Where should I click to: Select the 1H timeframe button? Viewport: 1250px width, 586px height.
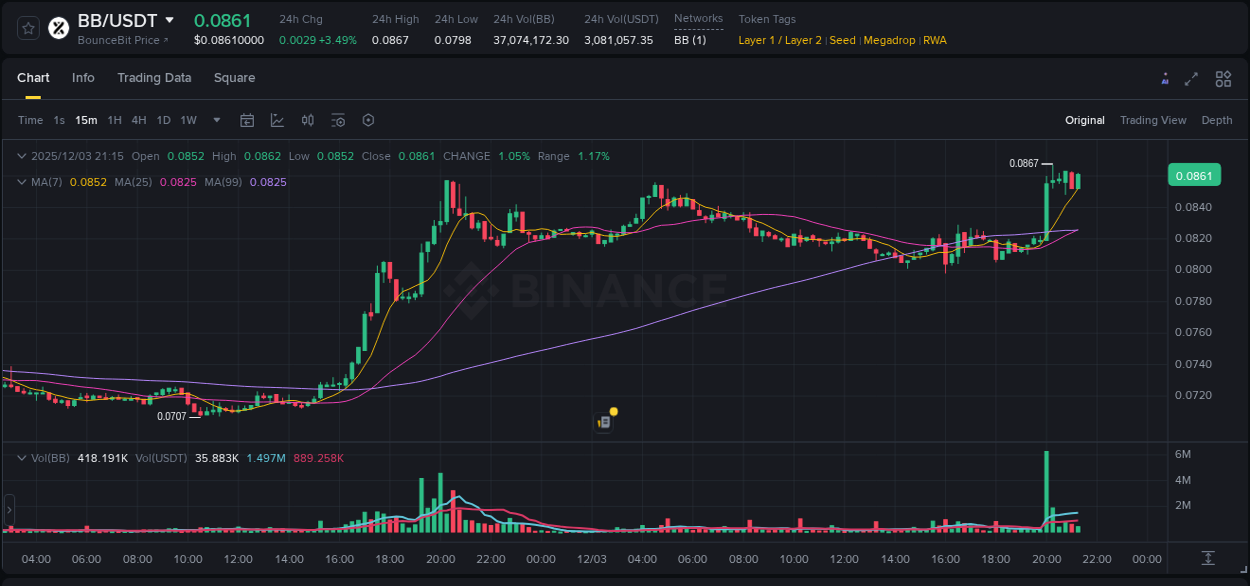[112, 120]
